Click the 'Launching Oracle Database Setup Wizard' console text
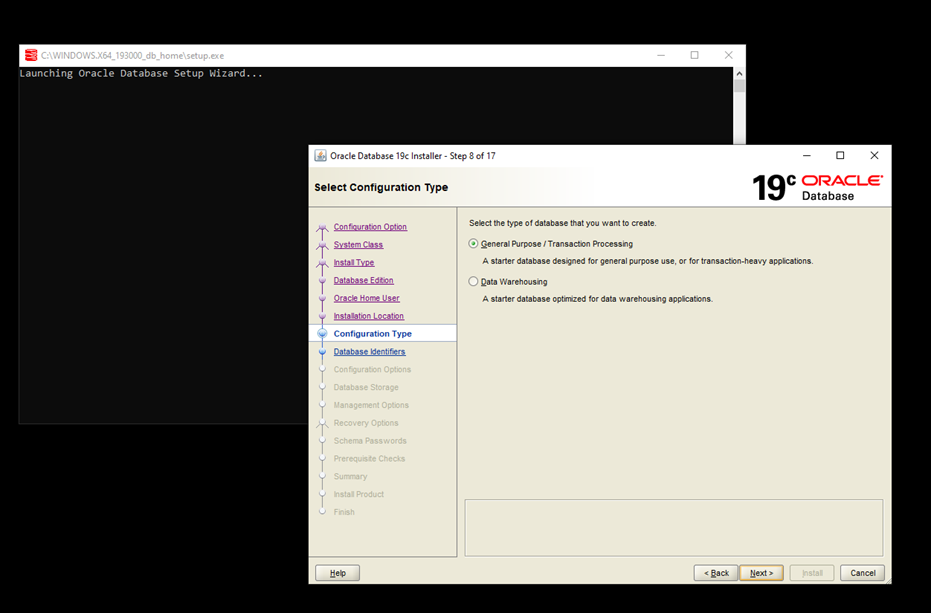 (141, 74)
